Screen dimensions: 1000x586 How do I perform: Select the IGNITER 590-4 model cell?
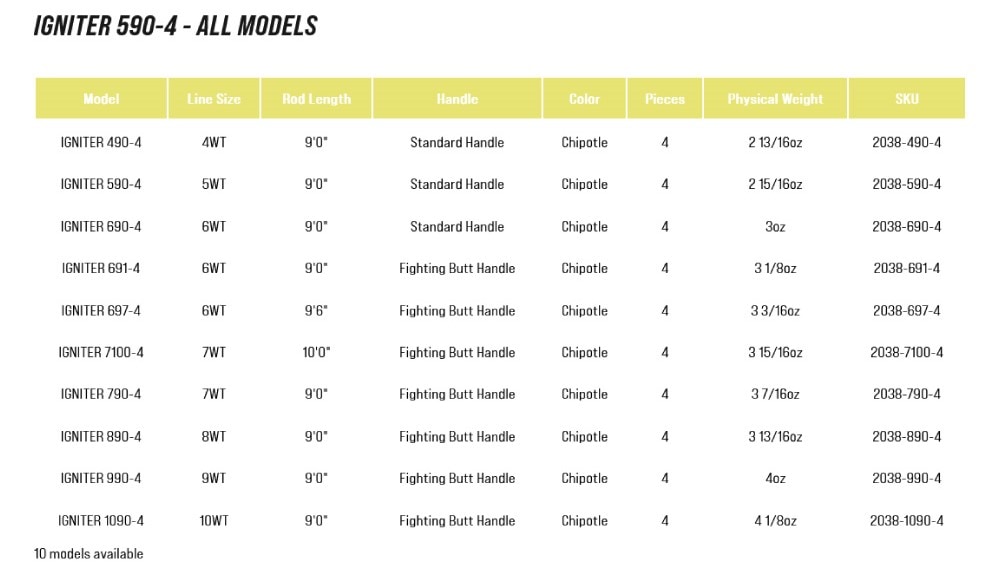coord(101,184)
